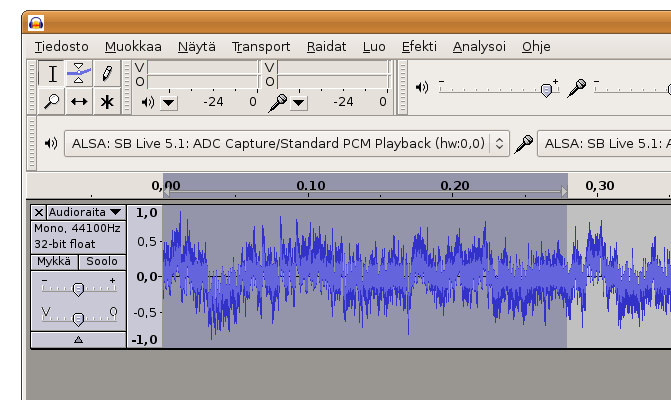This screenshot has width=671, height=400.
Task: Collapse the track using bottom triangle button
Action: tap(79, 340)
